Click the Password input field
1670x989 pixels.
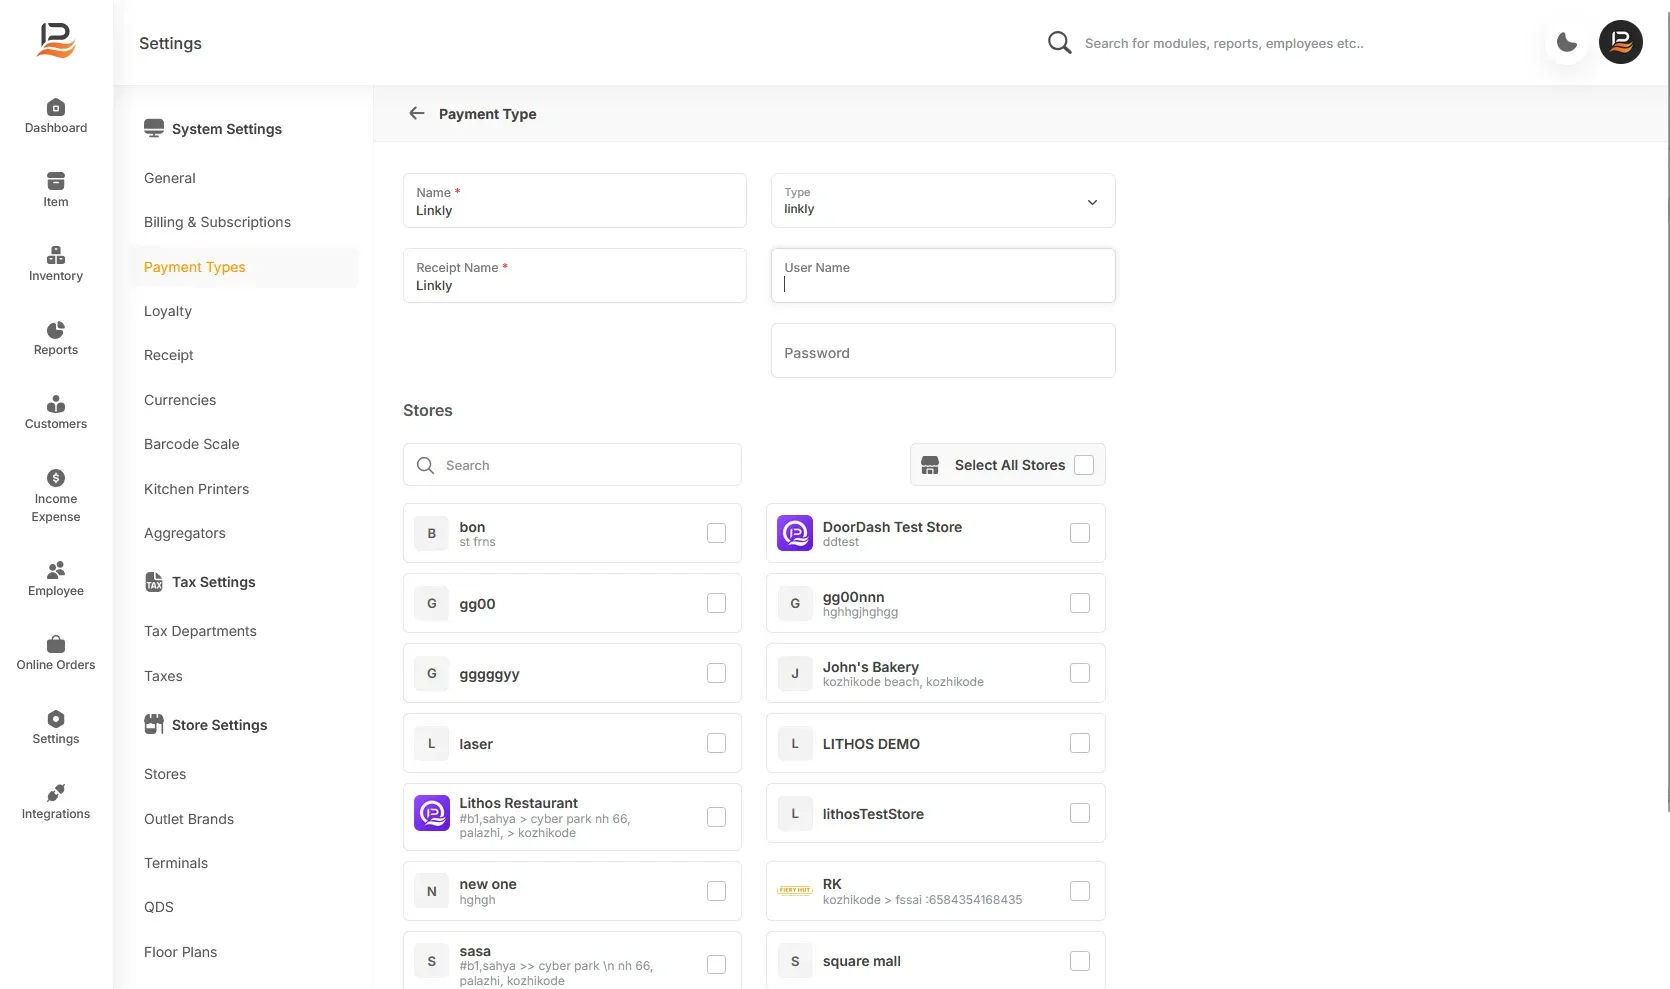(x=943, y=351)
